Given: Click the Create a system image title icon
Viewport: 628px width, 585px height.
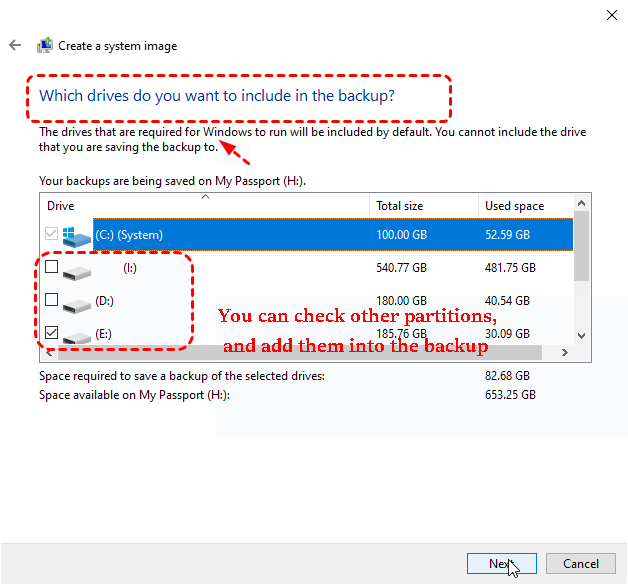Looking at the screenshot, I should (x=45, y=46).
